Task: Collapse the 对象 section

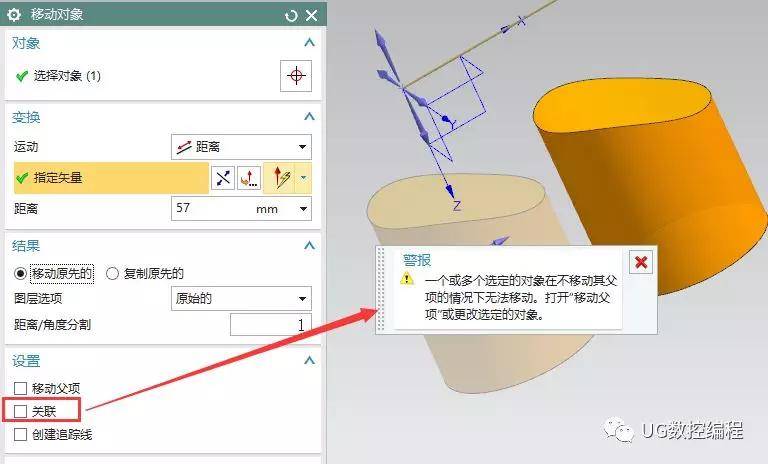Action: pos(309,43)
